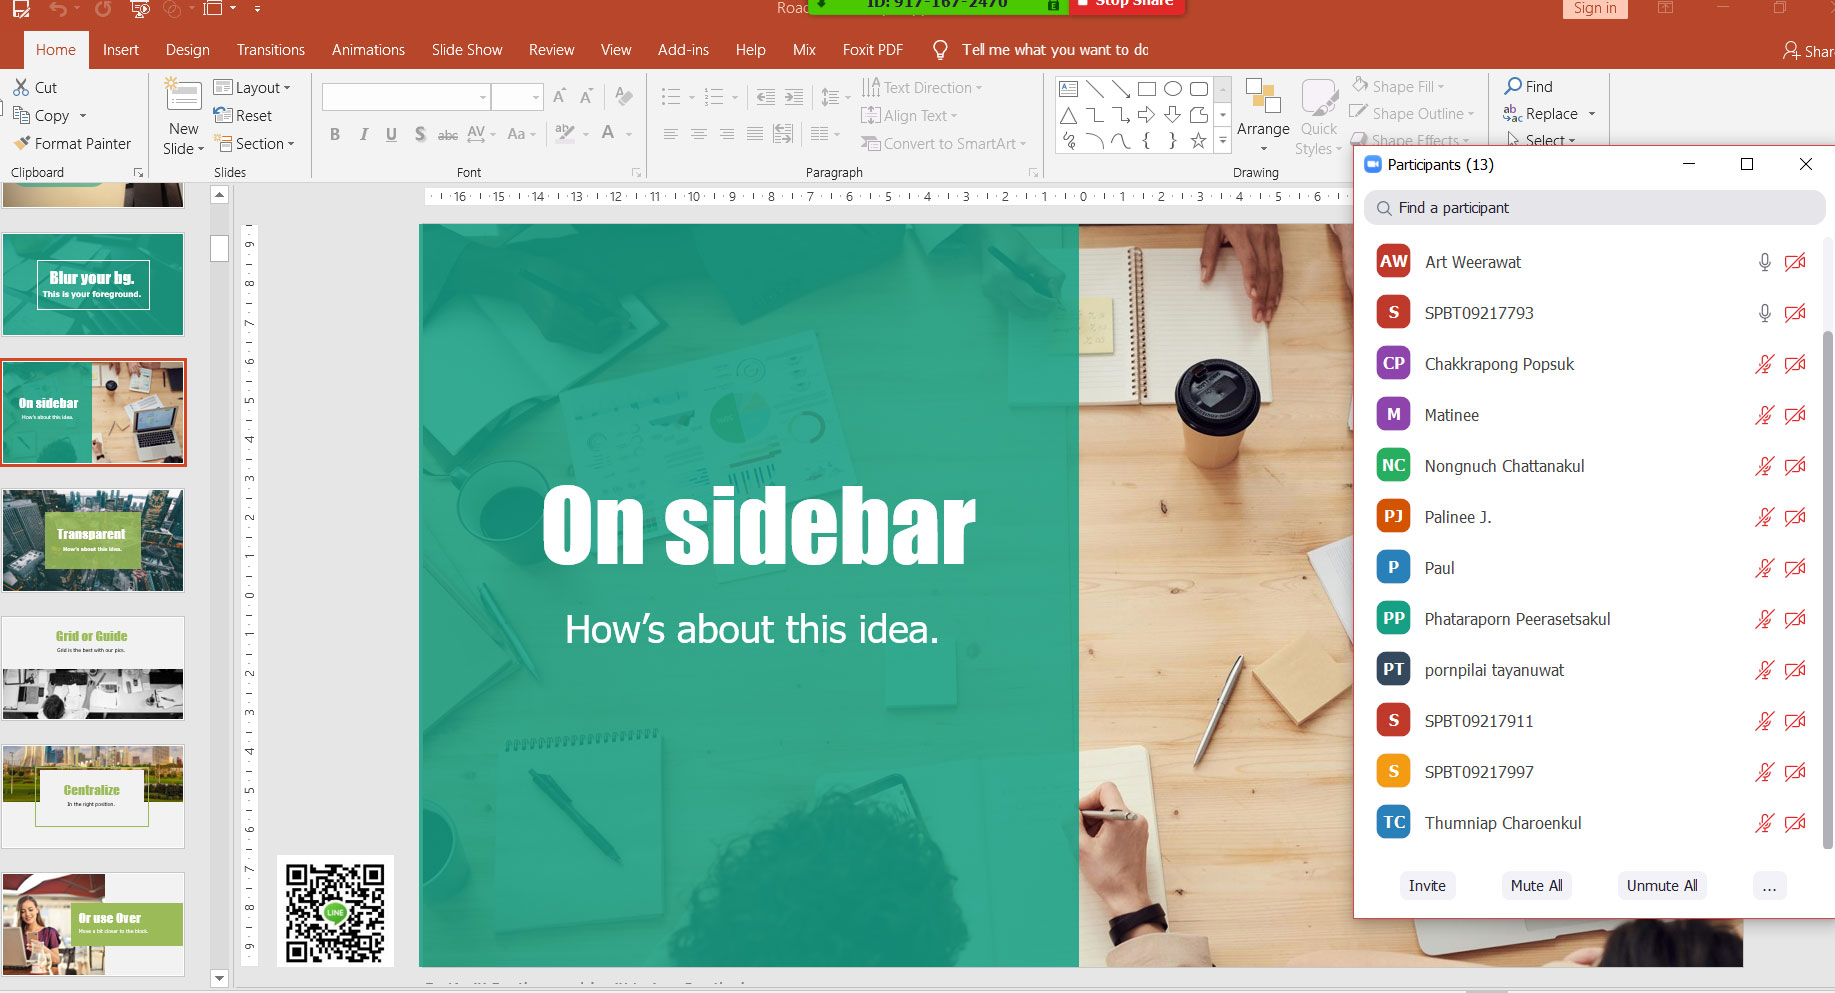Open participants More options (...) button
This screenshot has height=993, width=1835.
(x=1769, y=886)
